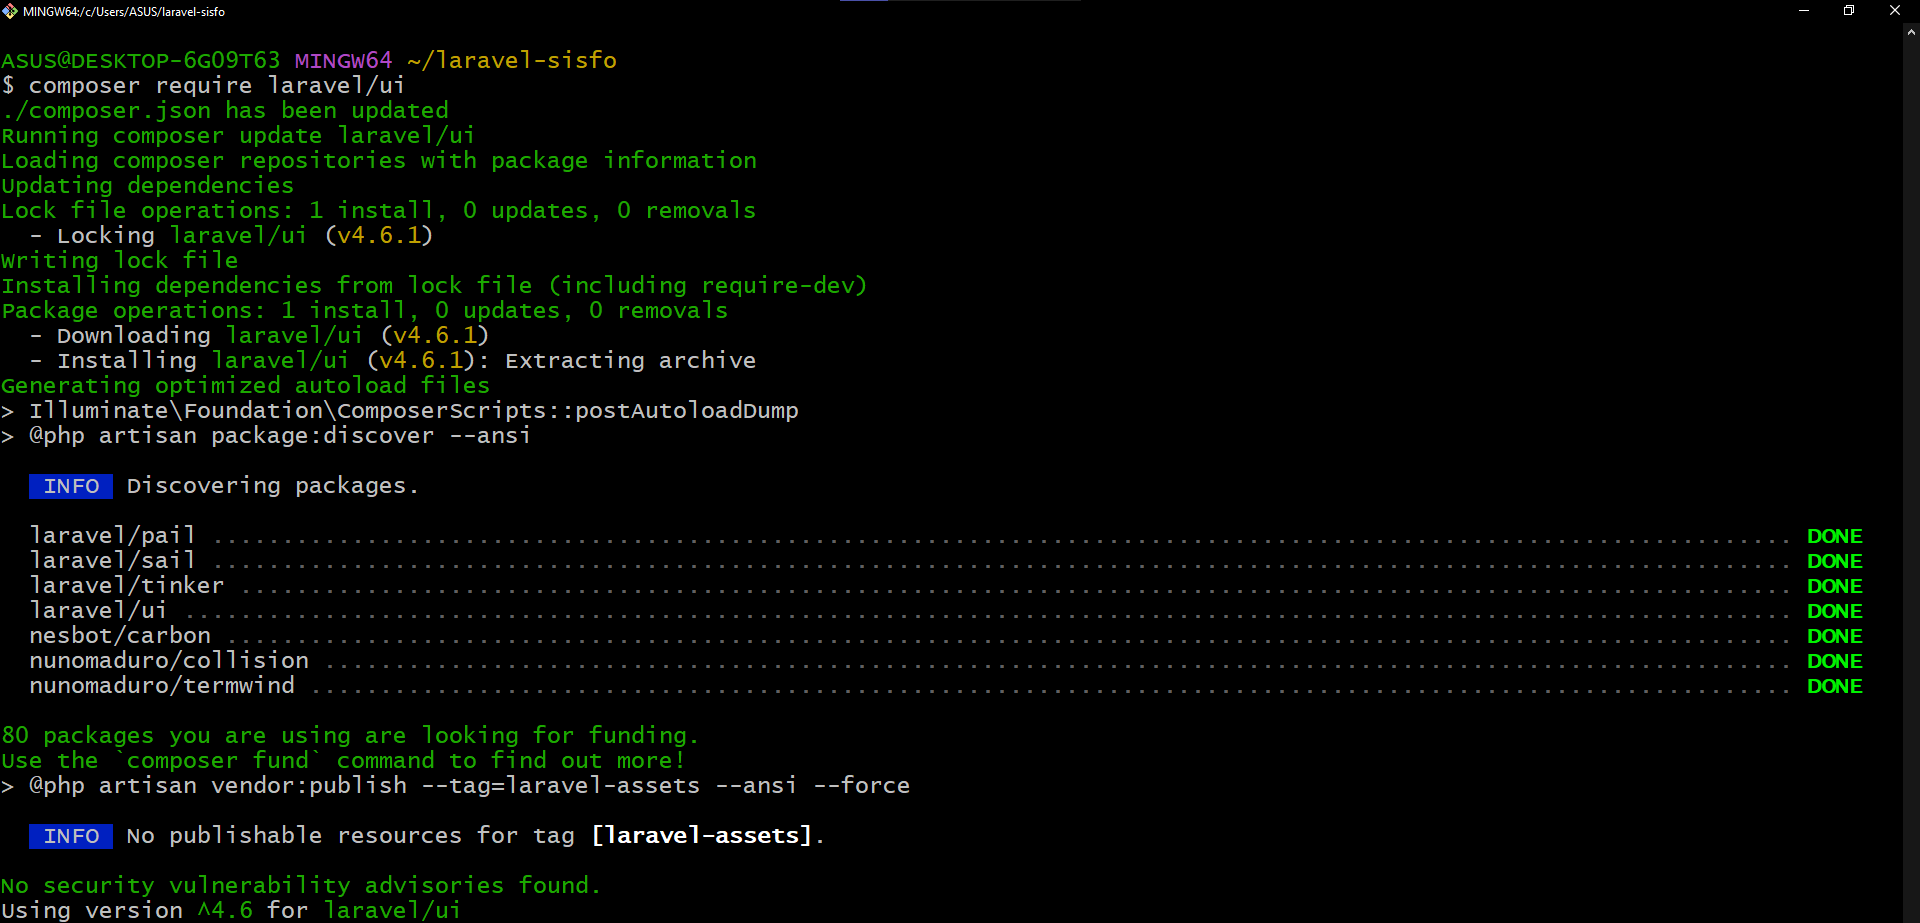Image resolution: width=1920 pixels, height=923 pixels.
Task: Click the Using version ^4.6 text
Action: [x=230, y=909]
